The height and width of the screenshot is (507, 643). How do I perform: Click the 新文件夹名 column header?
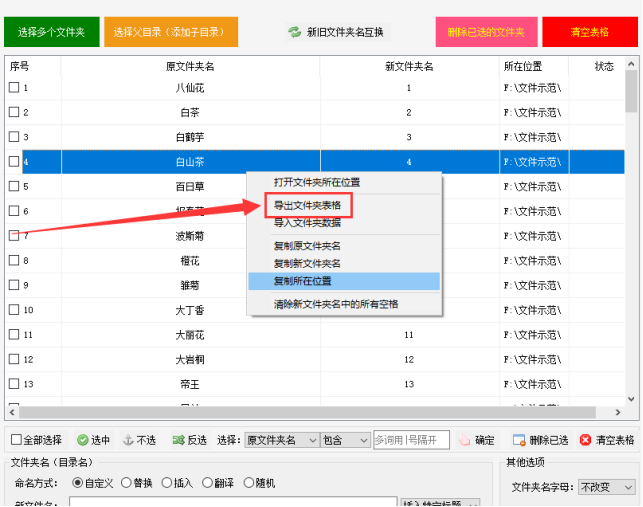409,66
